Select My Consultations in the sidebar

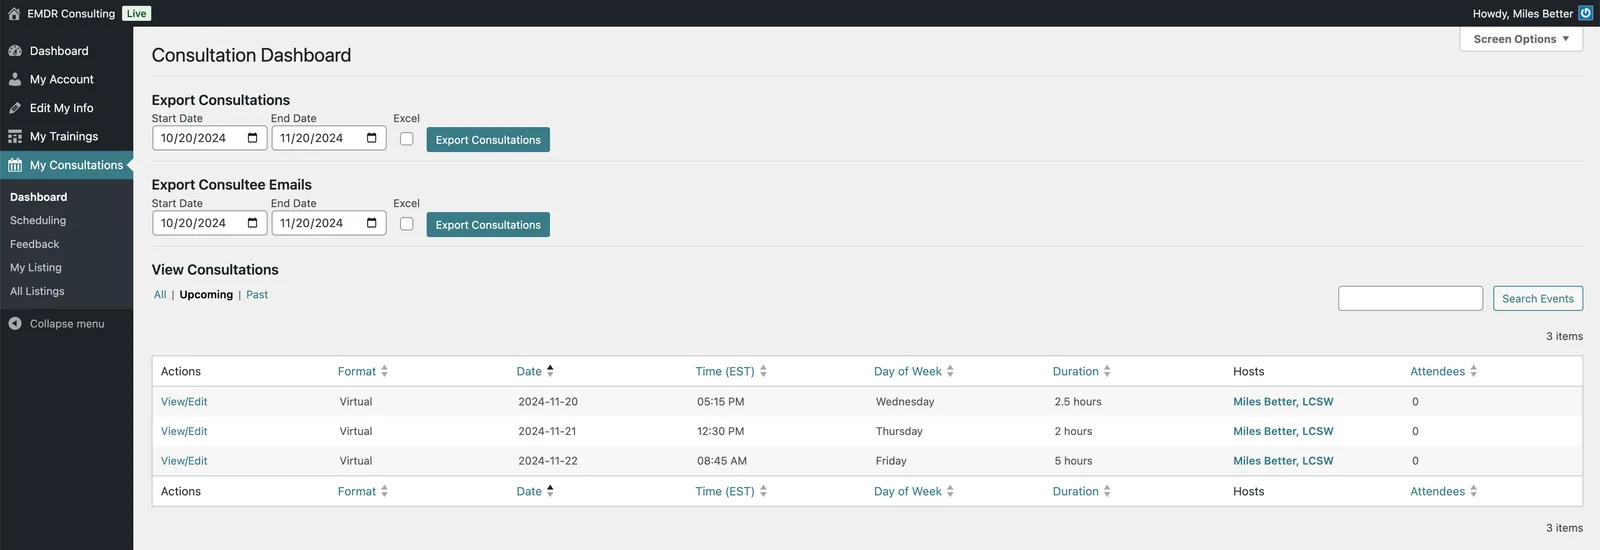[66, 165]
